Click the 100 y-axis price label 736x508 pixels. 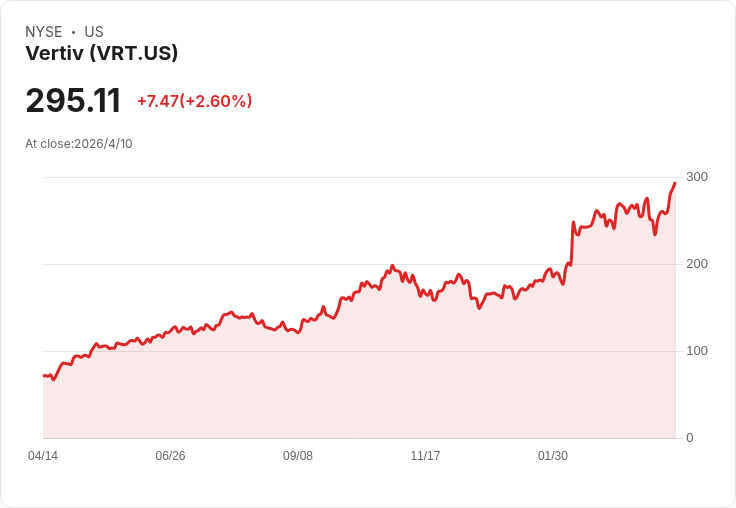tap(696, 351)
